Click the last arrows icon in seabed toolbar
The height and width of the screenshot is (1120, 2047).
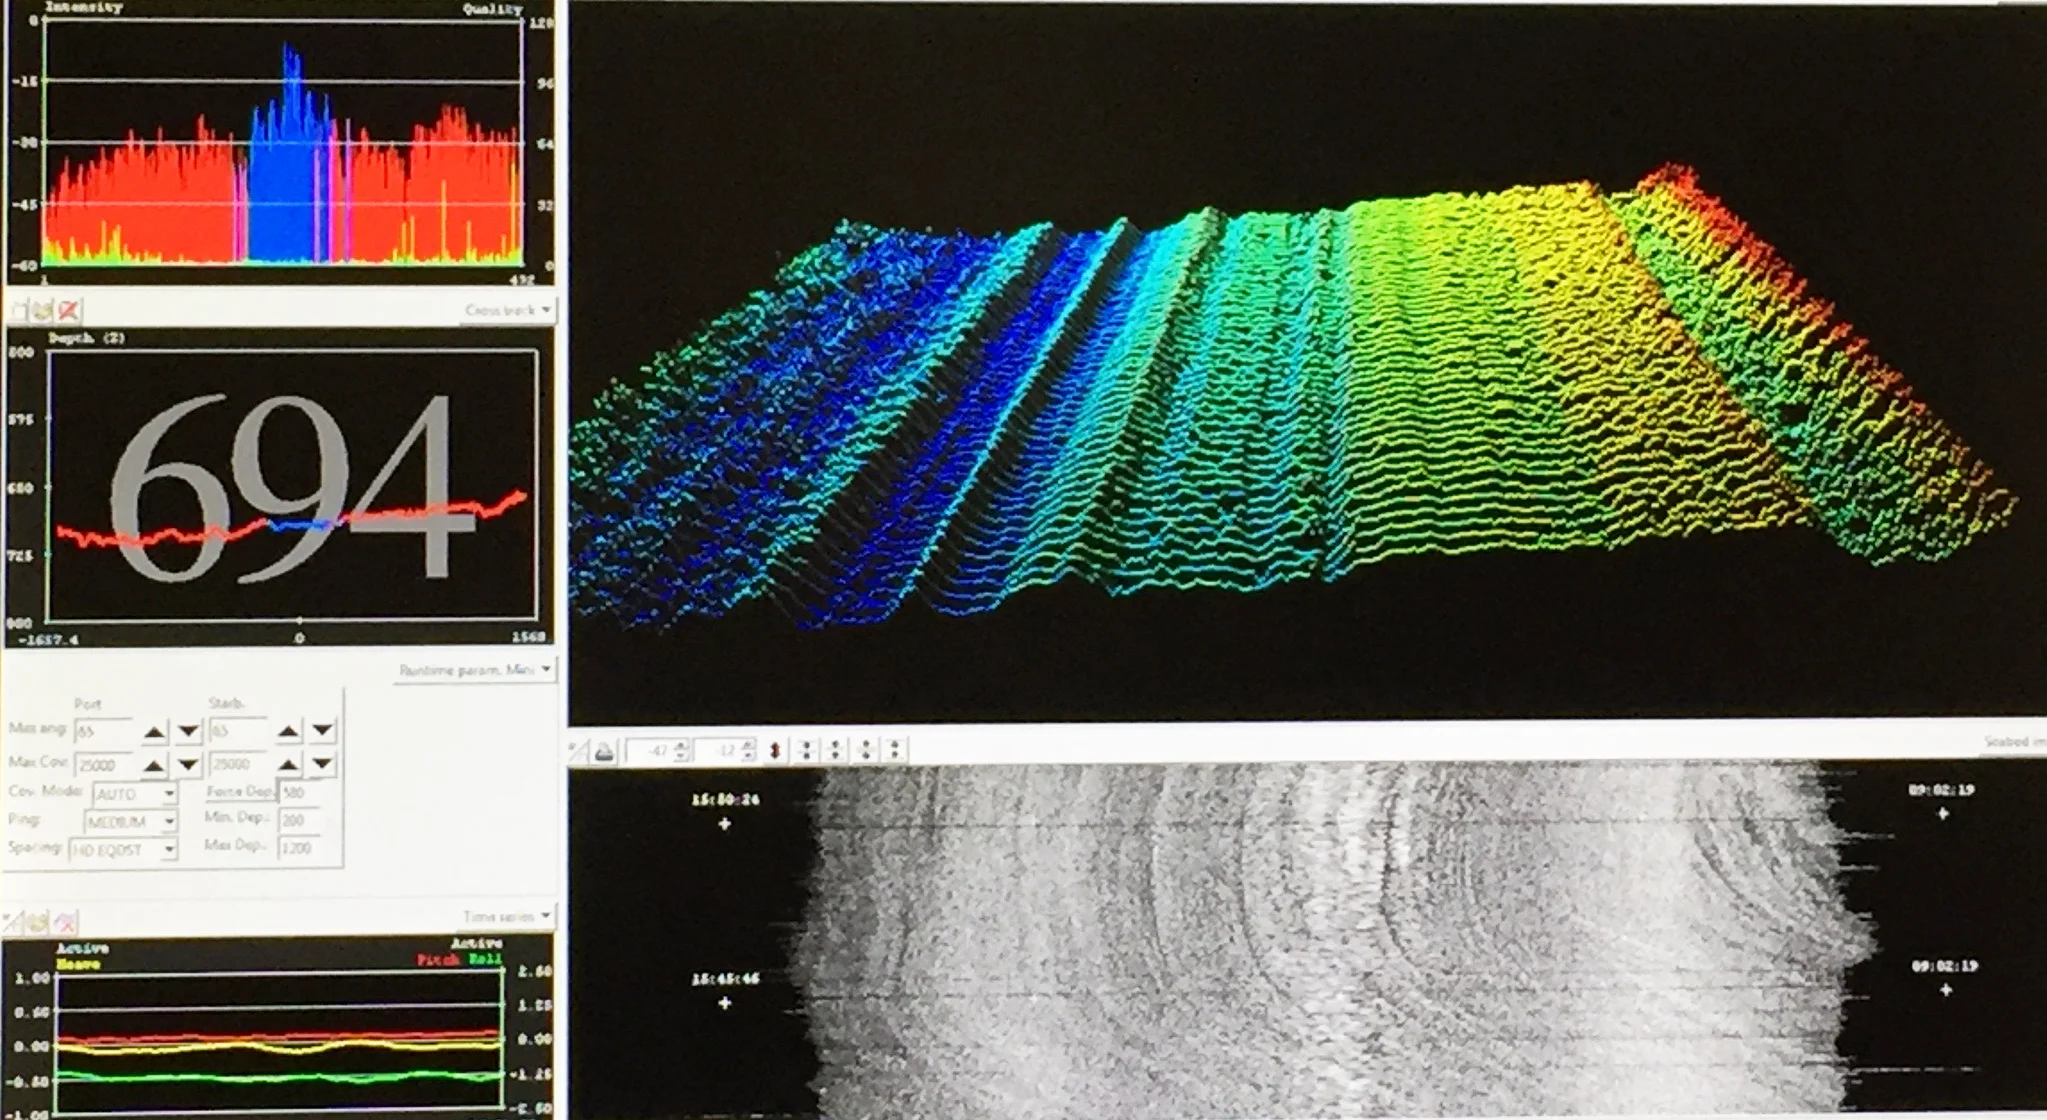(x=895, y=750)
